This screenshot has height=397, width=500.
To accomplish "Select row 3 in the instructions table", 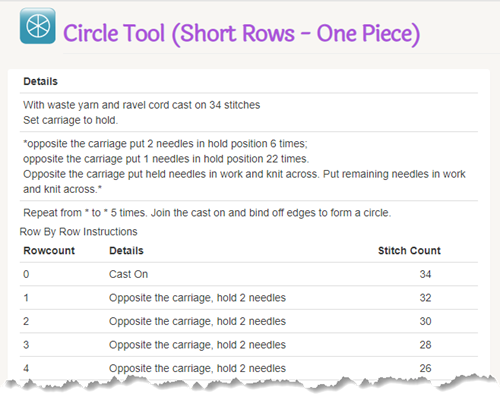I will pyautogui.click(x=249, y=345).
